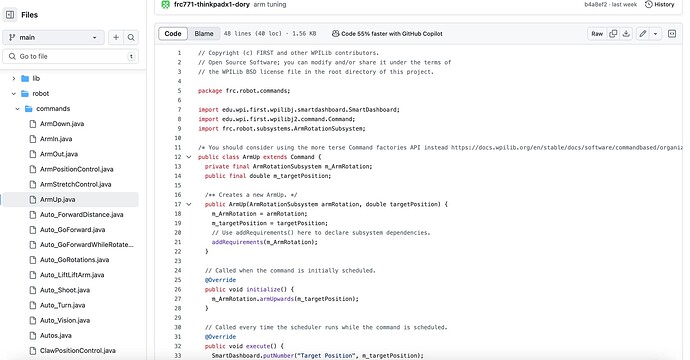Collapse the file tree sidebar icon
This screenshot has height=360, width=690.
[10, 15]
